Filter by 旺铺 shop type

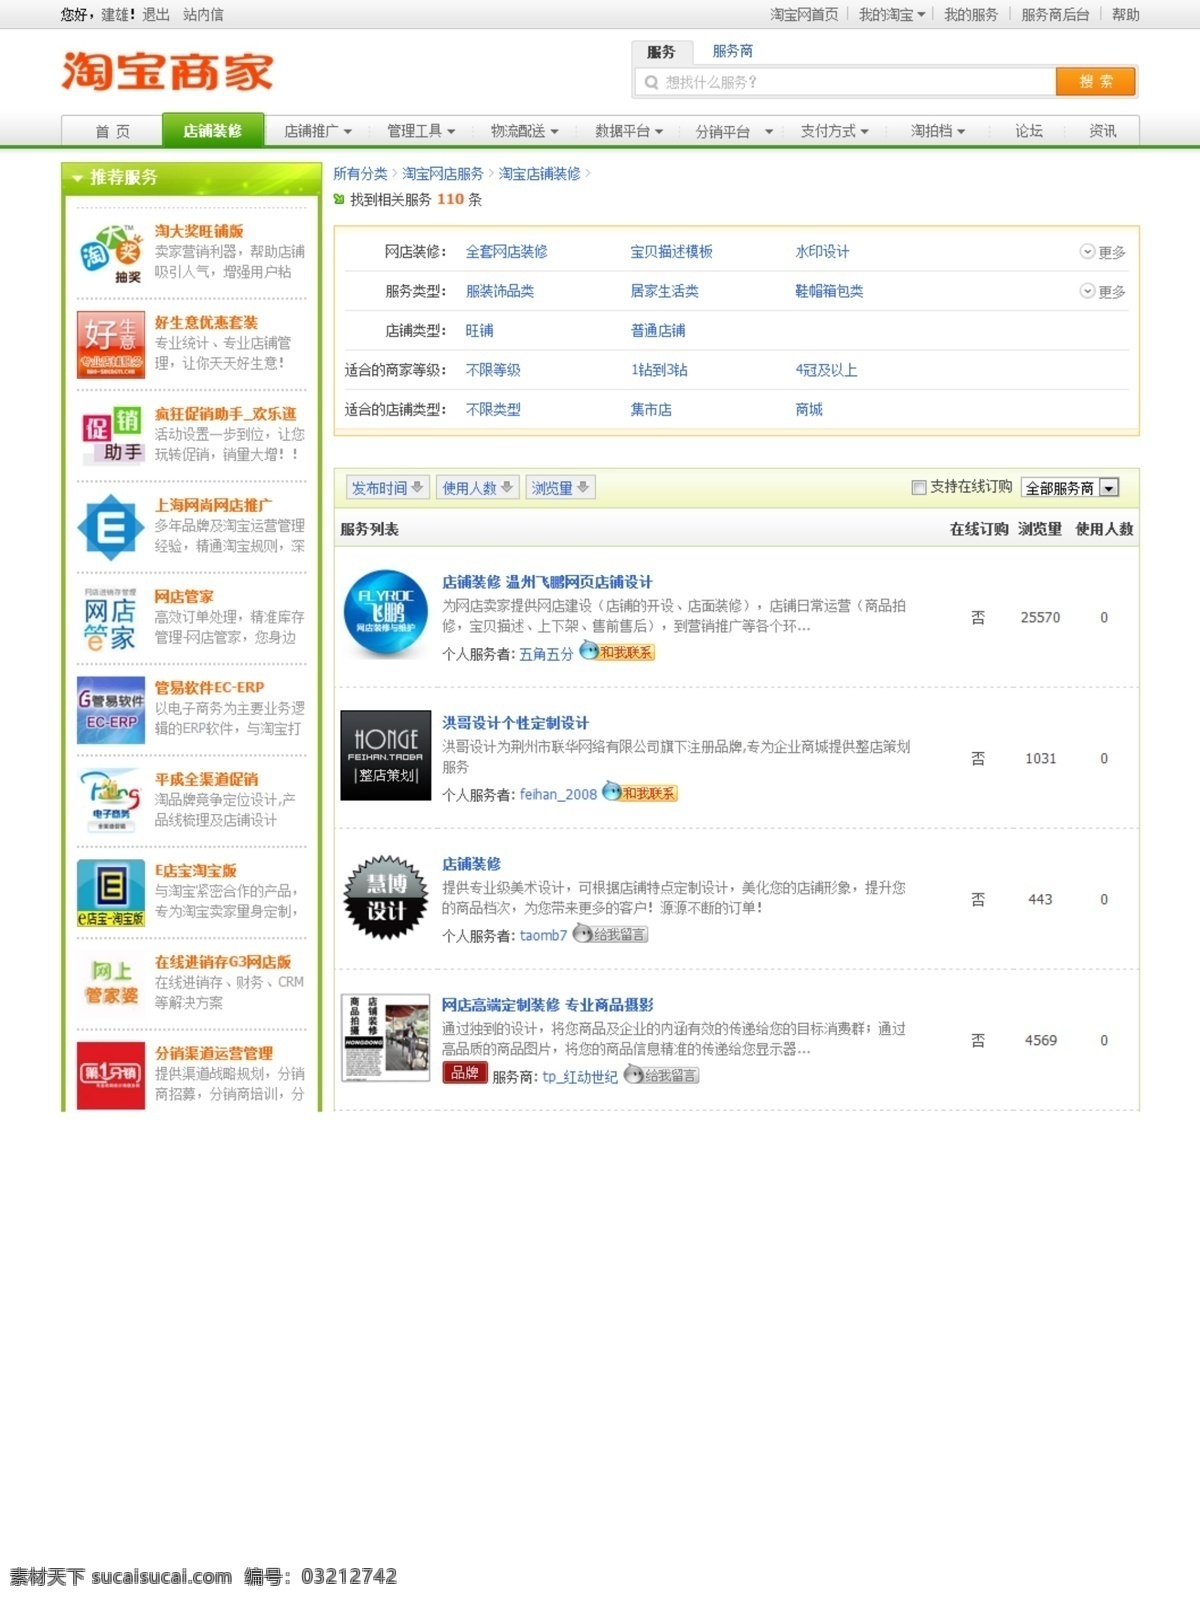click(x=479, y=331)
